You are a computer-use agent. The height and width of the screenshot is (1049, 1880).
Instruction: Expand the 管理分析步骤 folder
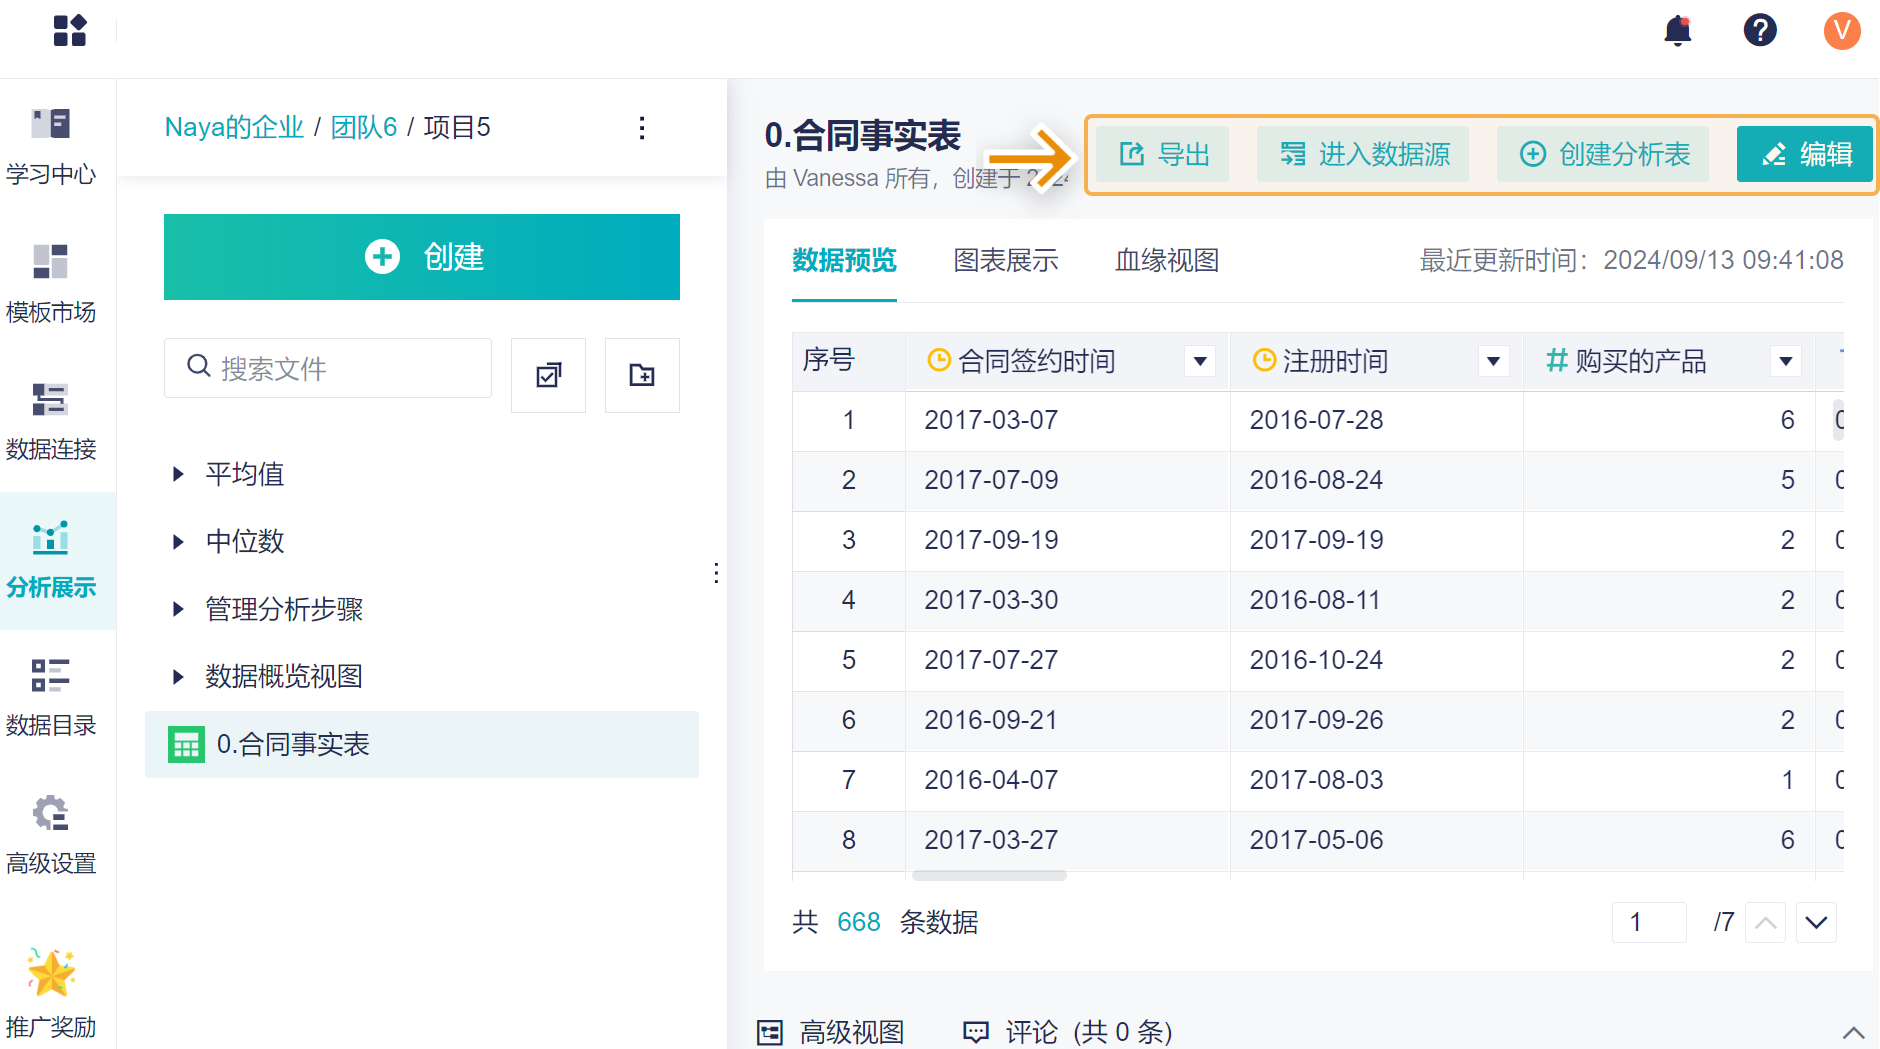point(178,609)
